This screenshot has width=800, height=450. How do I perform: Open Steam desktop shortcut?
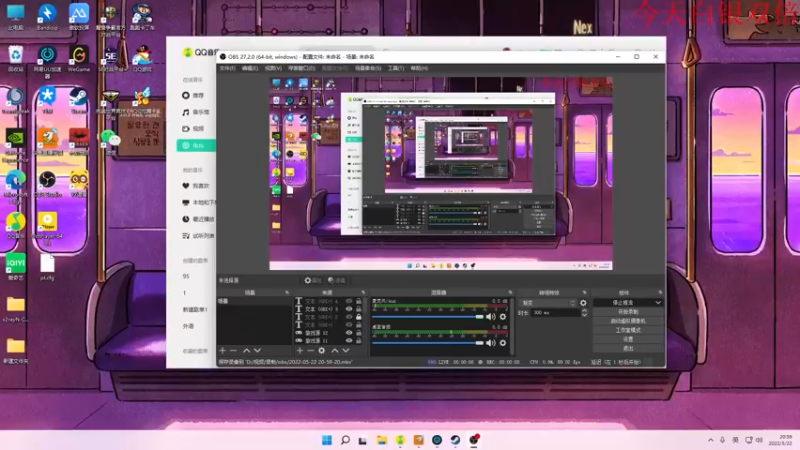(79, 101)
